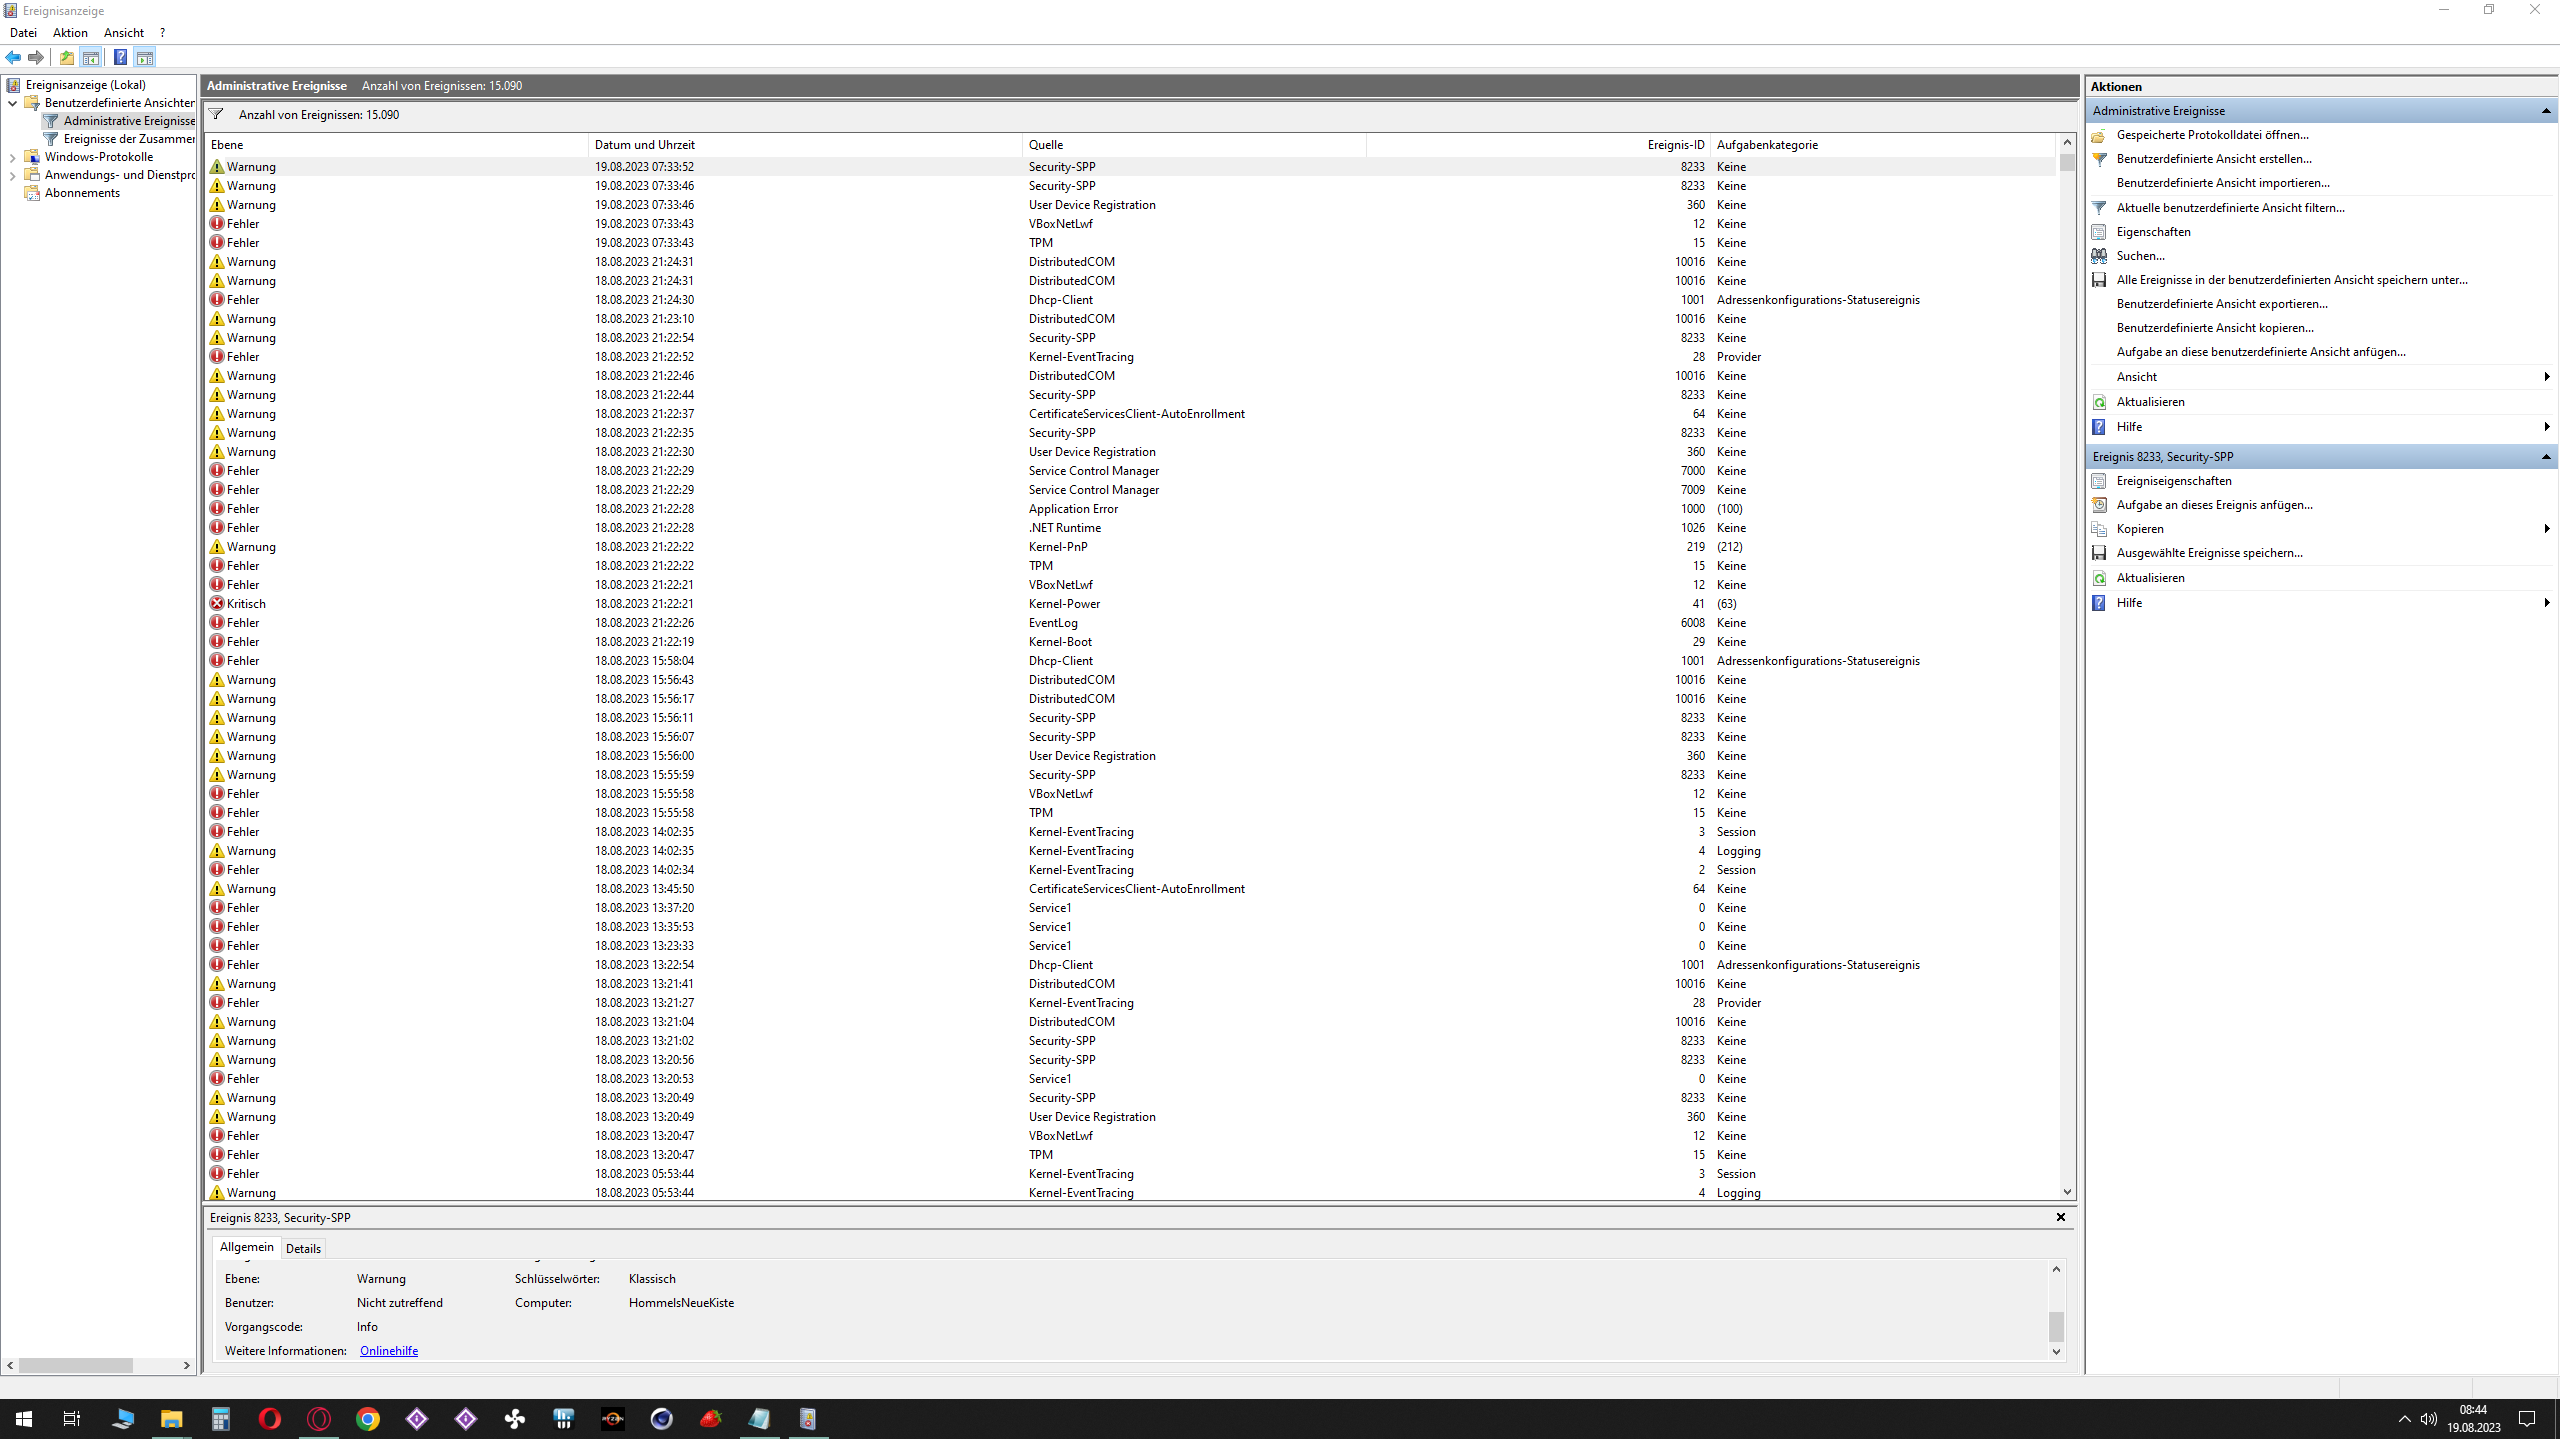2560x1439 pixels.
Task: Open the Aktion menu
Action: 70,33
